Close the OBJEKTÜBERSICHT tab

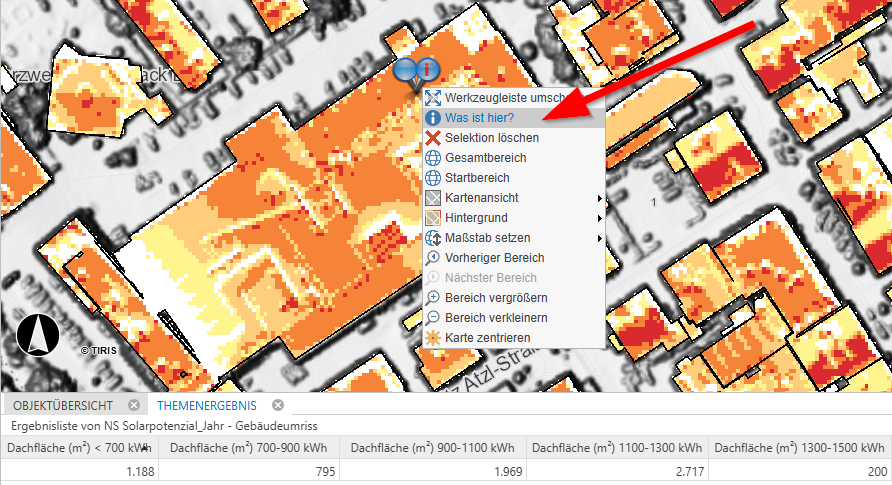[134, 406]
